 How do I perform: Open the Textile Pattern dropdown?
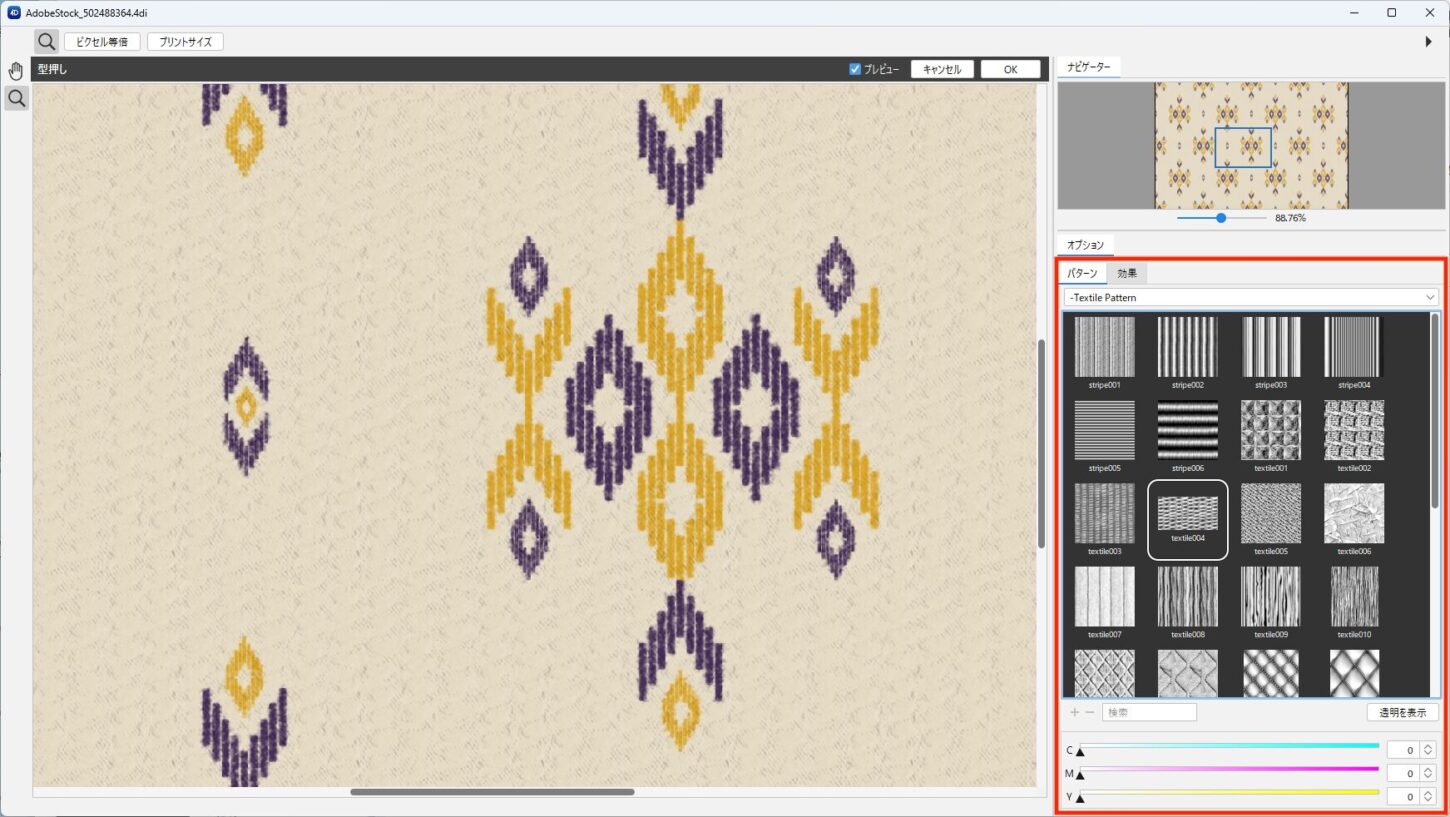point(1250,298)
